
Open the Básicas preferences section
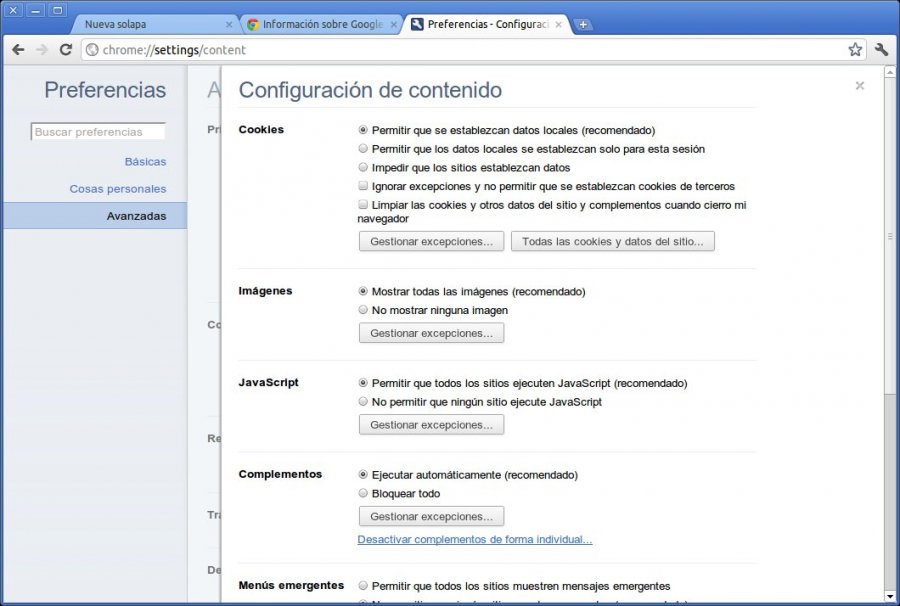point(145,162)
